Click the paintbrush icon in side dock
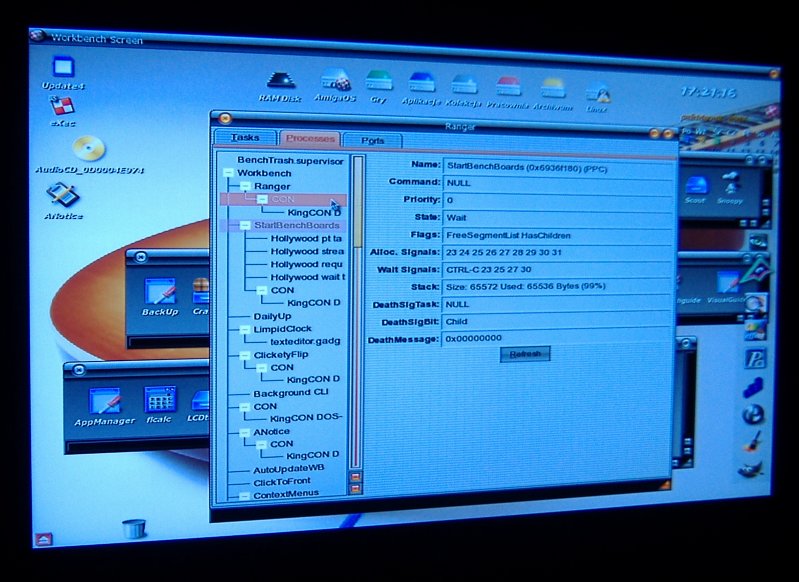 (x=753, y=441)
